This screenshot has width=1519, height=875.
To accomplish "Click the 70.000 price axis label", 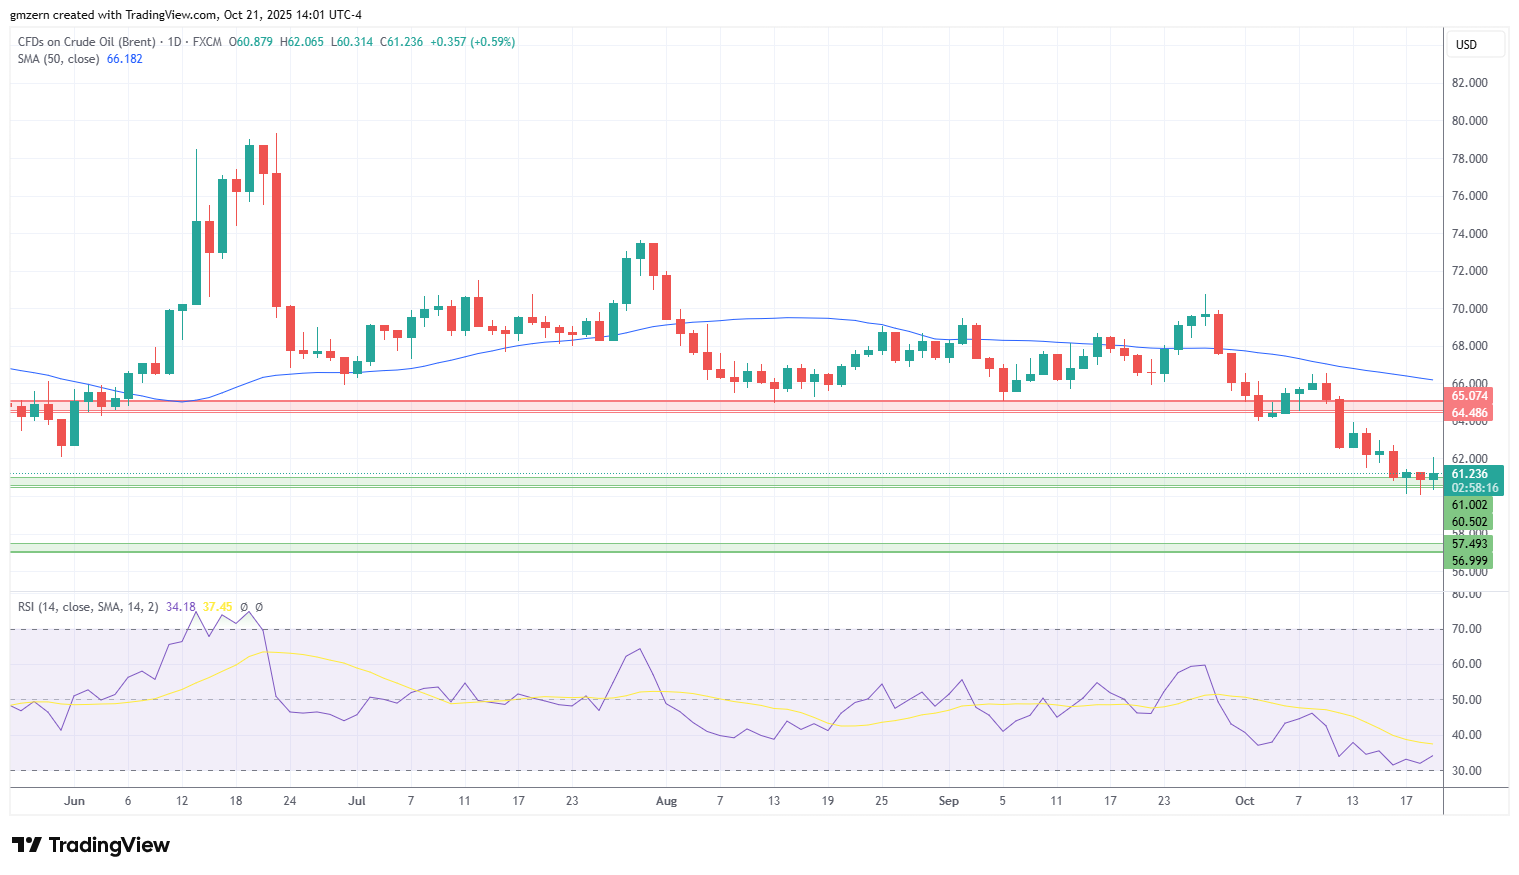I will (x=1470, y=309).
